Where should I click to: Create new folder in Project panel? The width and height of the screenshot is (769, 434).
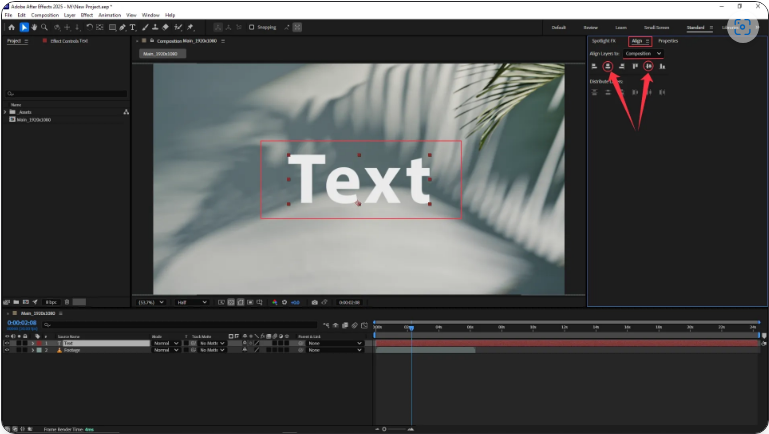(16, 302)
